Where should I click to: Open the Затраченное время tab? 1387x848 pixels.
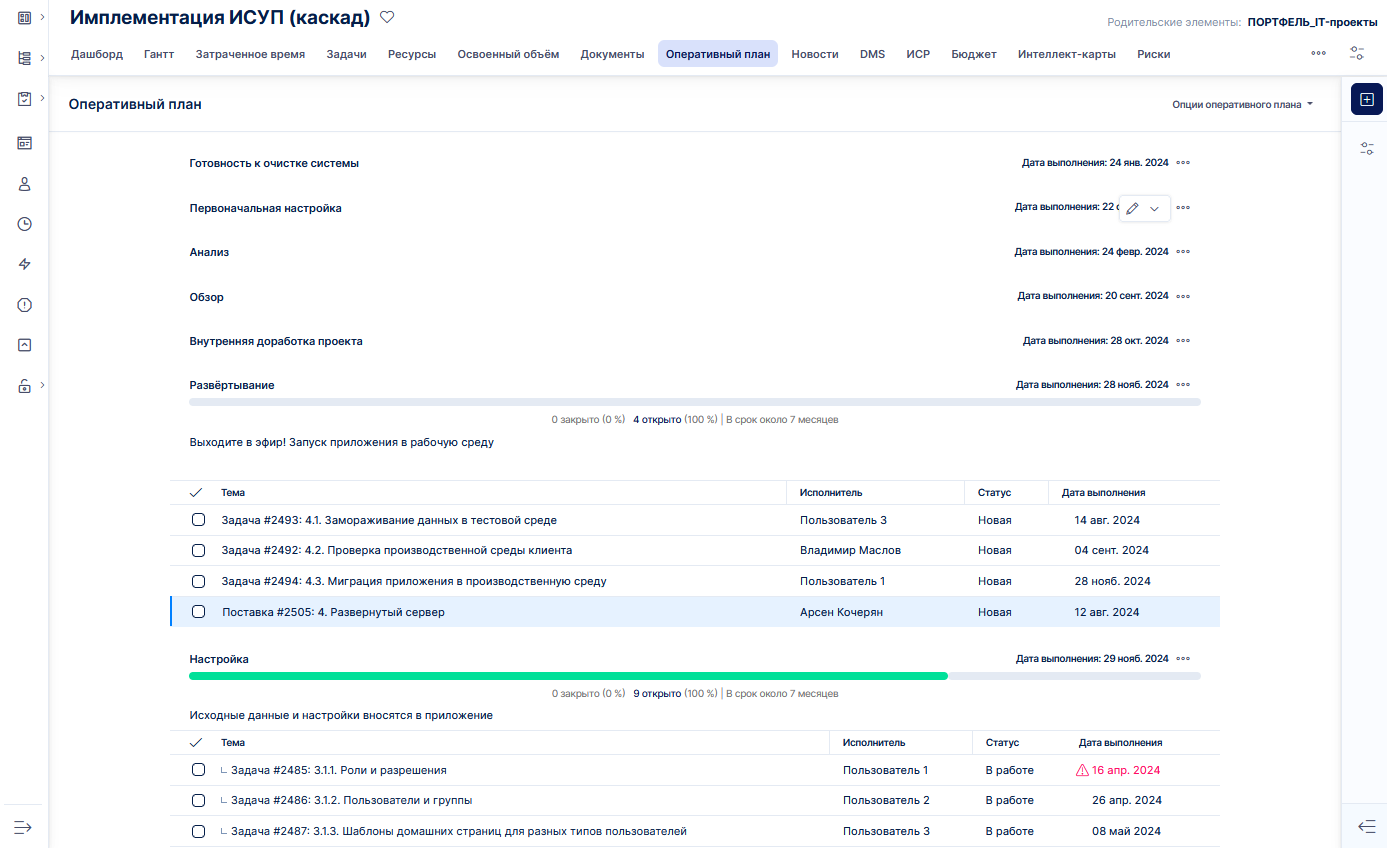(250, 54)
